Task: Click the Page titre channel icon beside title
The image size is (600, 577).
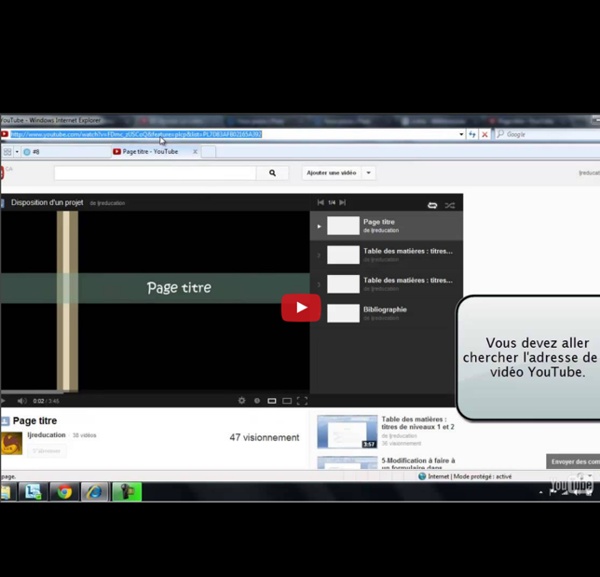Action: click(x=5, y=421)
